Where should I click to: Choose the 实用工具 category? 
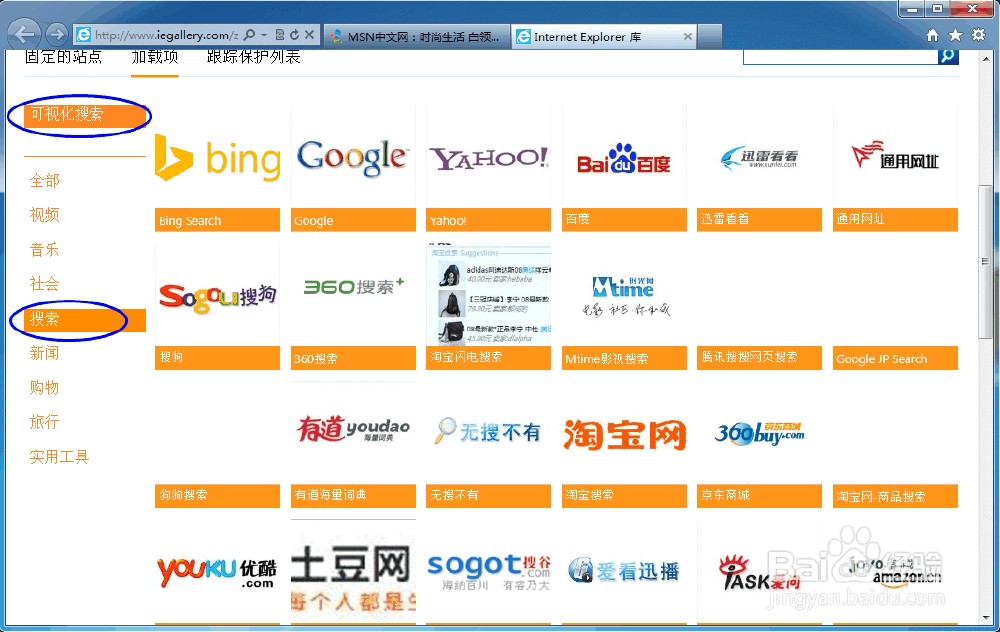point(59,457)
